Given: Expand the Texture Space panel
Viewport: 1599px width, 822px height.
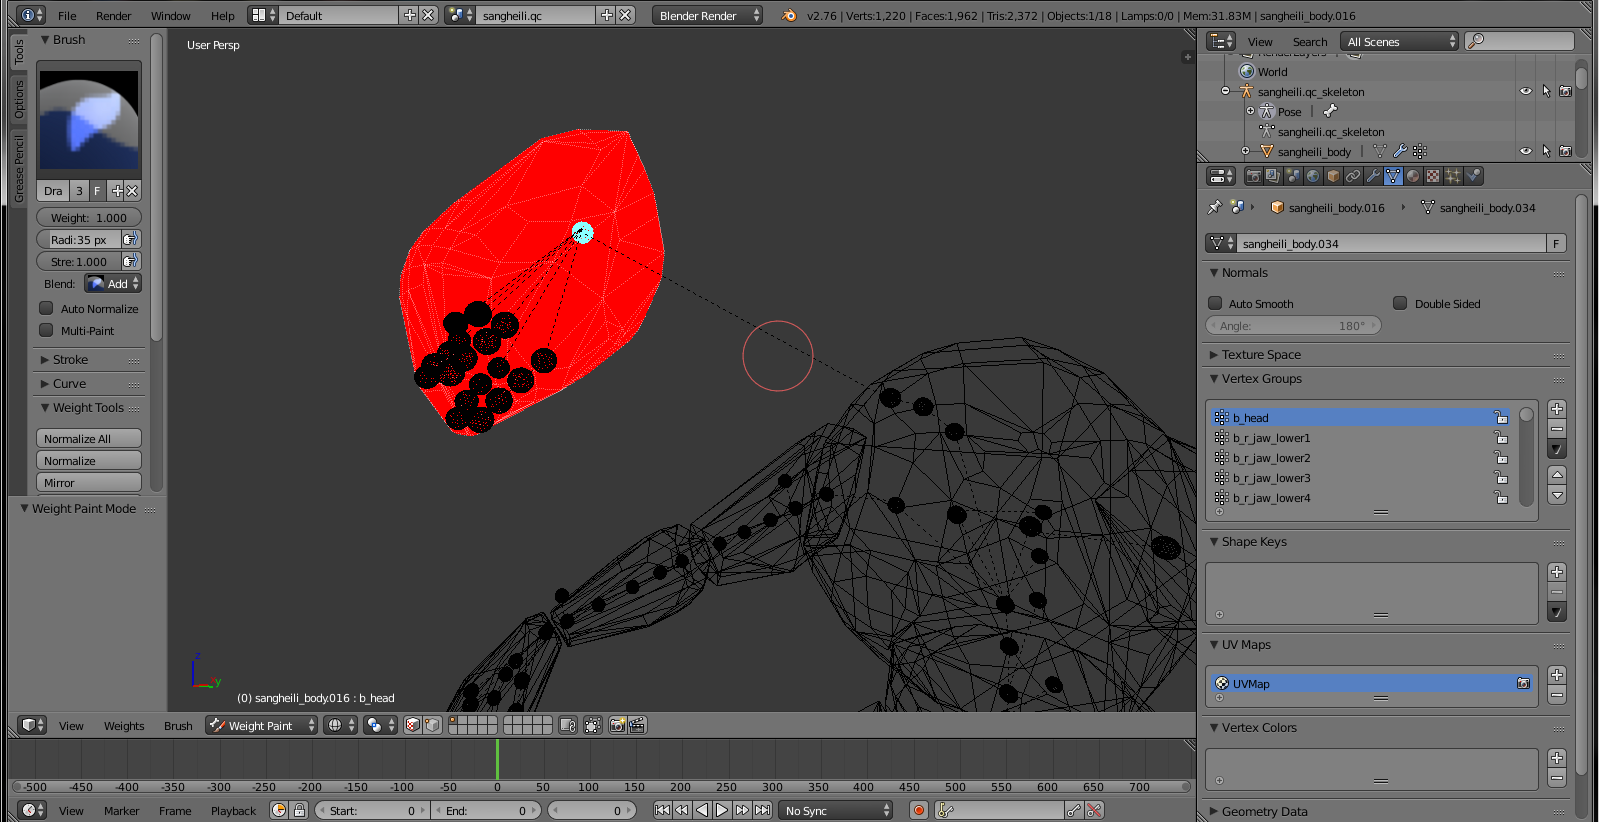Looking at the screenshot, I should pos(1261,354).
